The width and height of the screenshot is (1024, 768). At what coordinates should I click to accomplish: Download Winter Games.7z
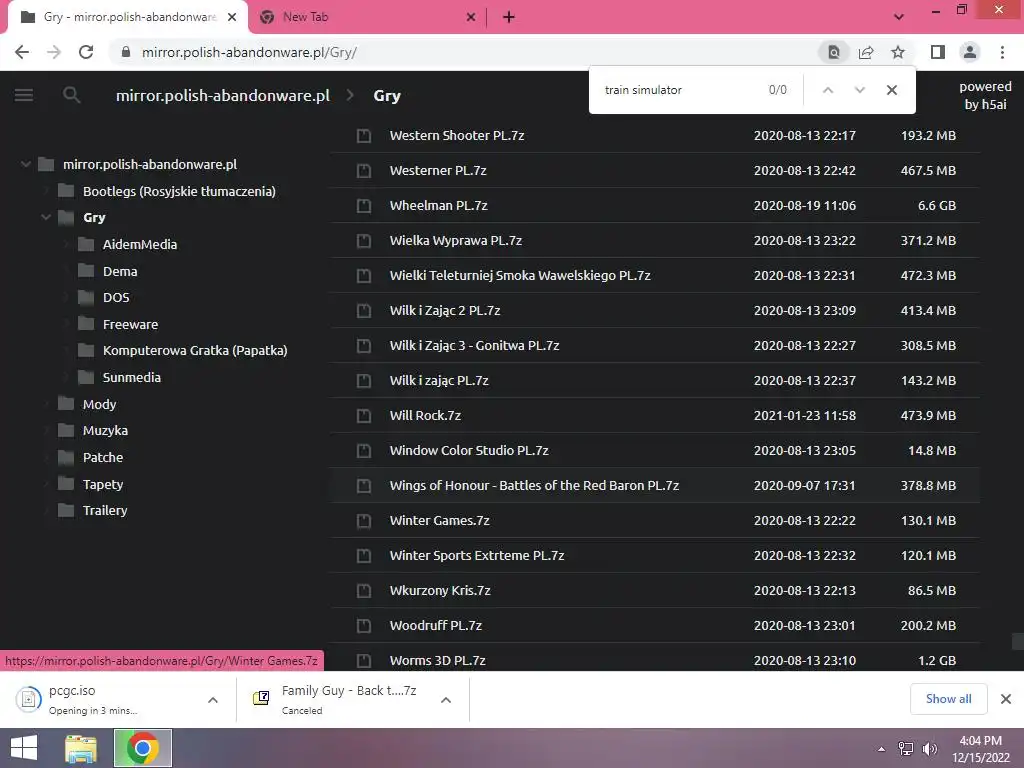point(440,520)
